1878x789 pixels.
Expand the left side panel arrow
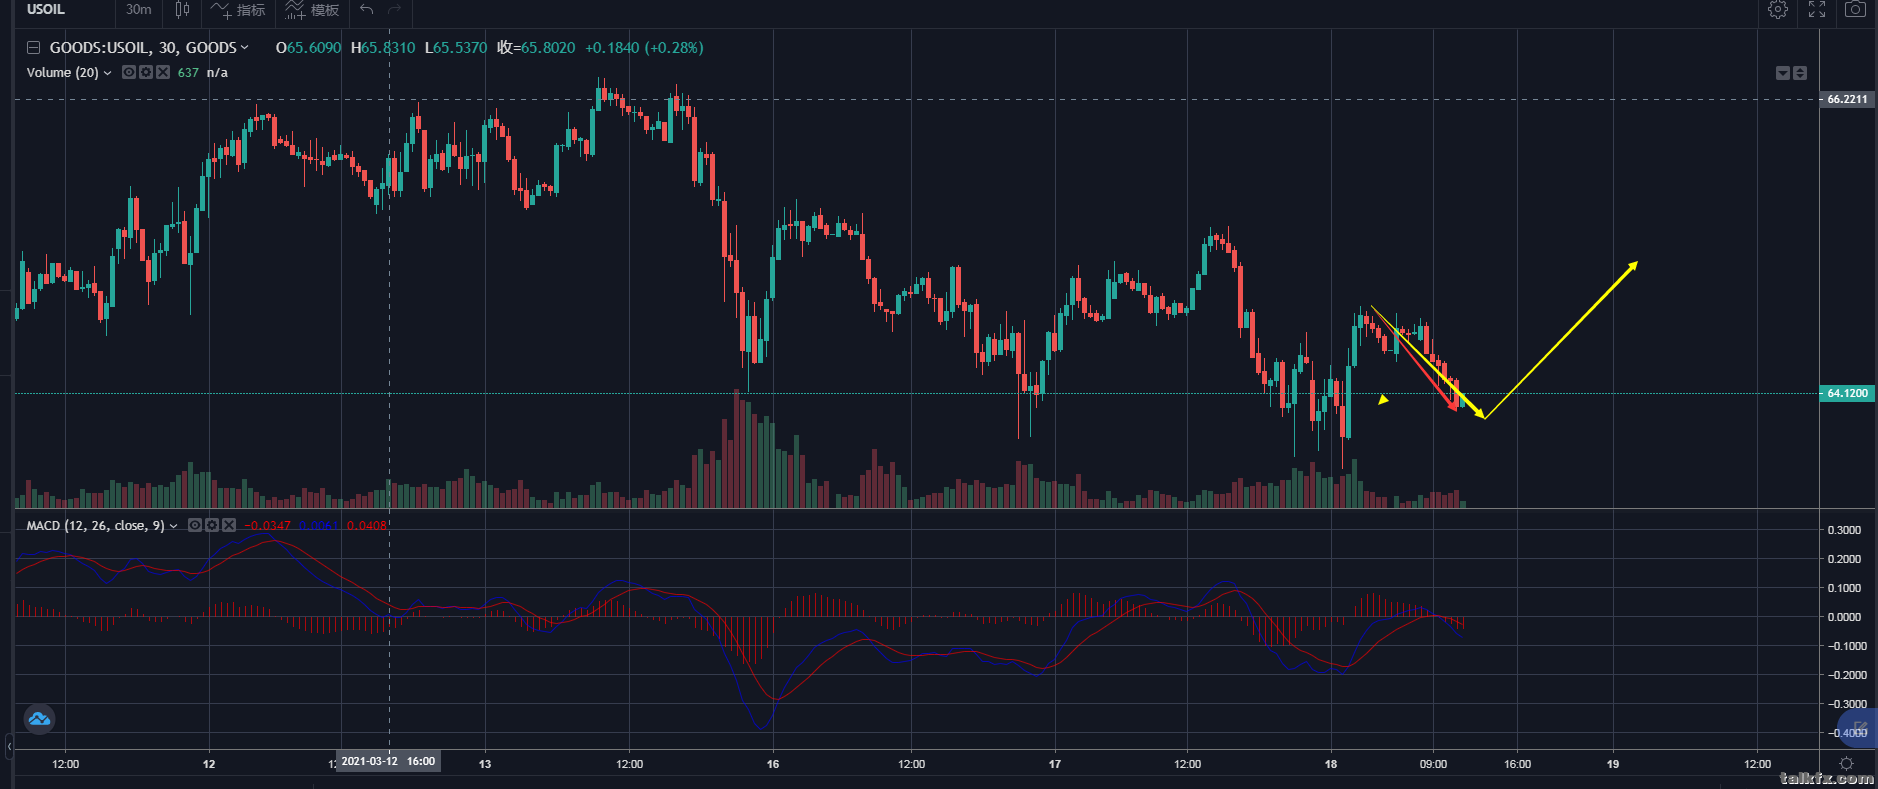coord(9,745)
